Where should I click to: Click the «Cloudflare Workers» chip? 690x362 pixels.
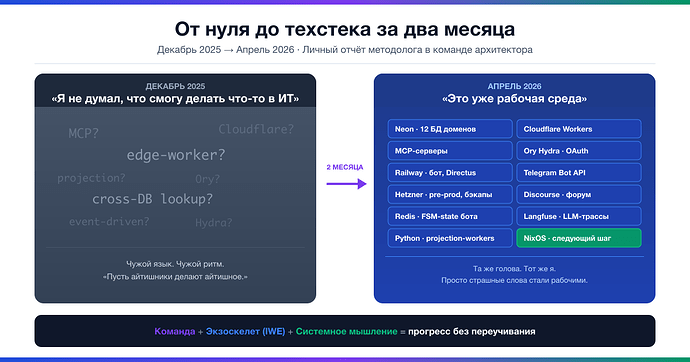pos(579,129)
